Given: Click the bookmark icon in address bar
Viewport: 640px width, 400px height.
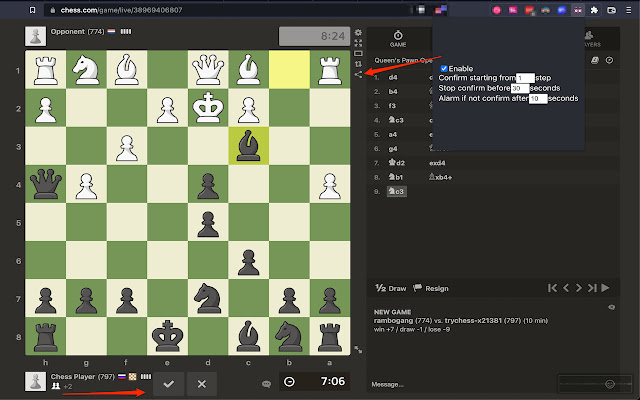Looking at the screenshot, I should [x=33, y=10].
